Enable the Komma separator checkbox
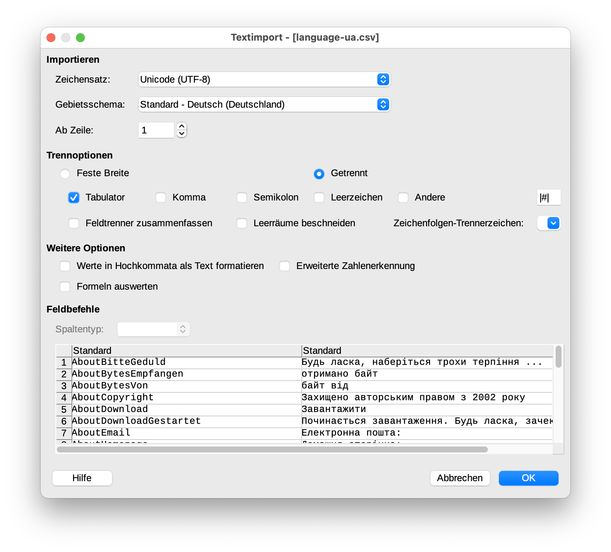Viewport: 611px width, 552px height. point(161,198)
